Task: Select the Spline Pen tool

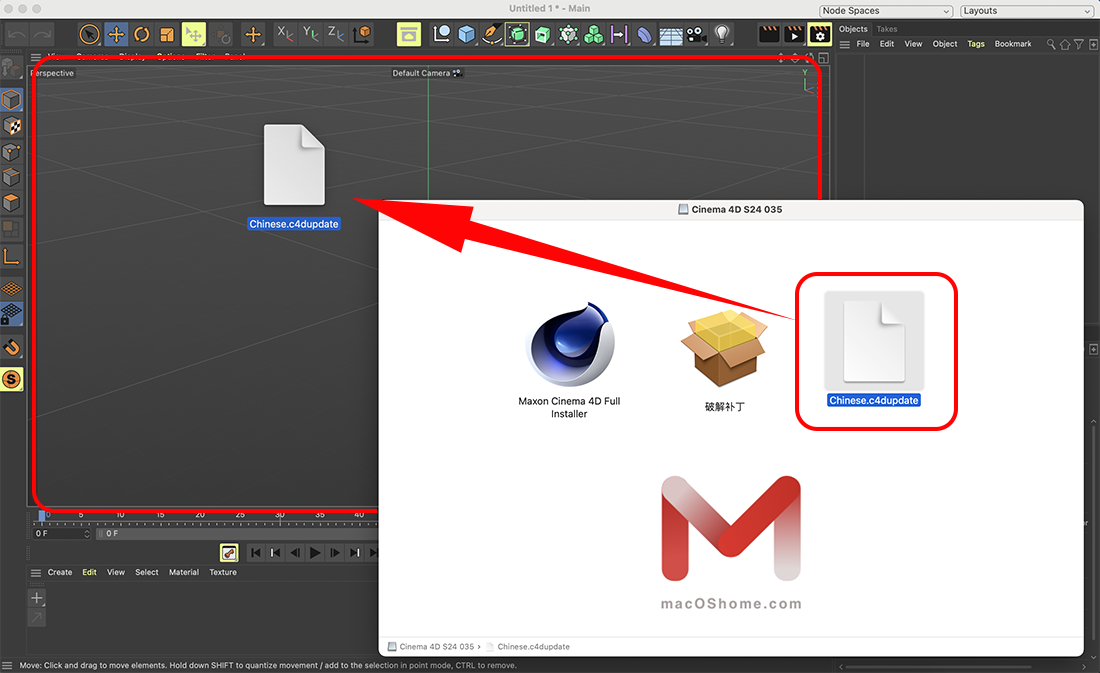Action: [492, 34]
